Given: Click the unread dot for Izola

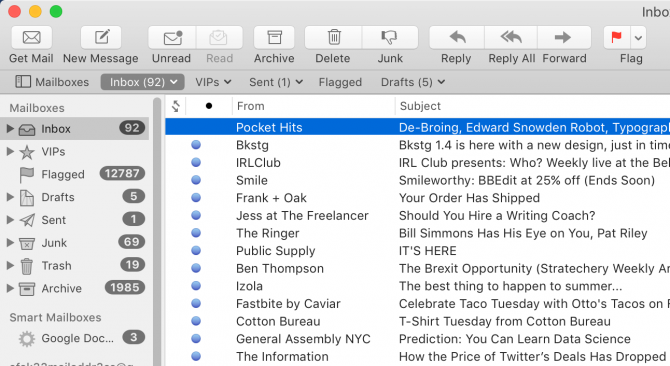Looking at the screenshot, I should (196, 286).
